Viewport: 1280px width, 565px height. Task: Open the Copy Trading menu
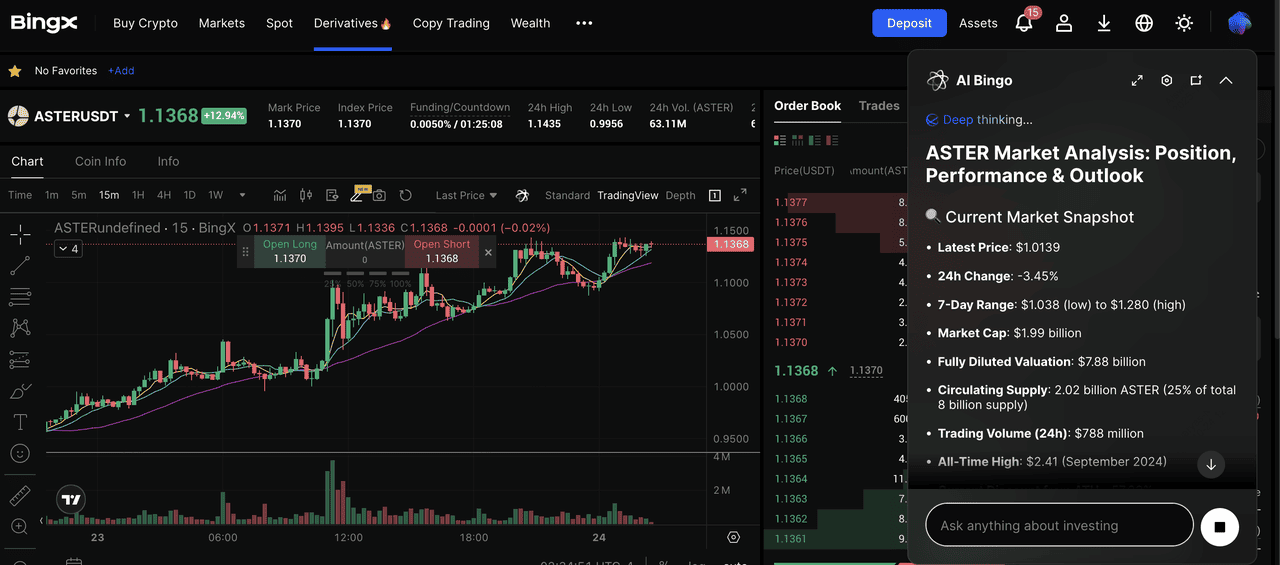[x=451, y=23]
